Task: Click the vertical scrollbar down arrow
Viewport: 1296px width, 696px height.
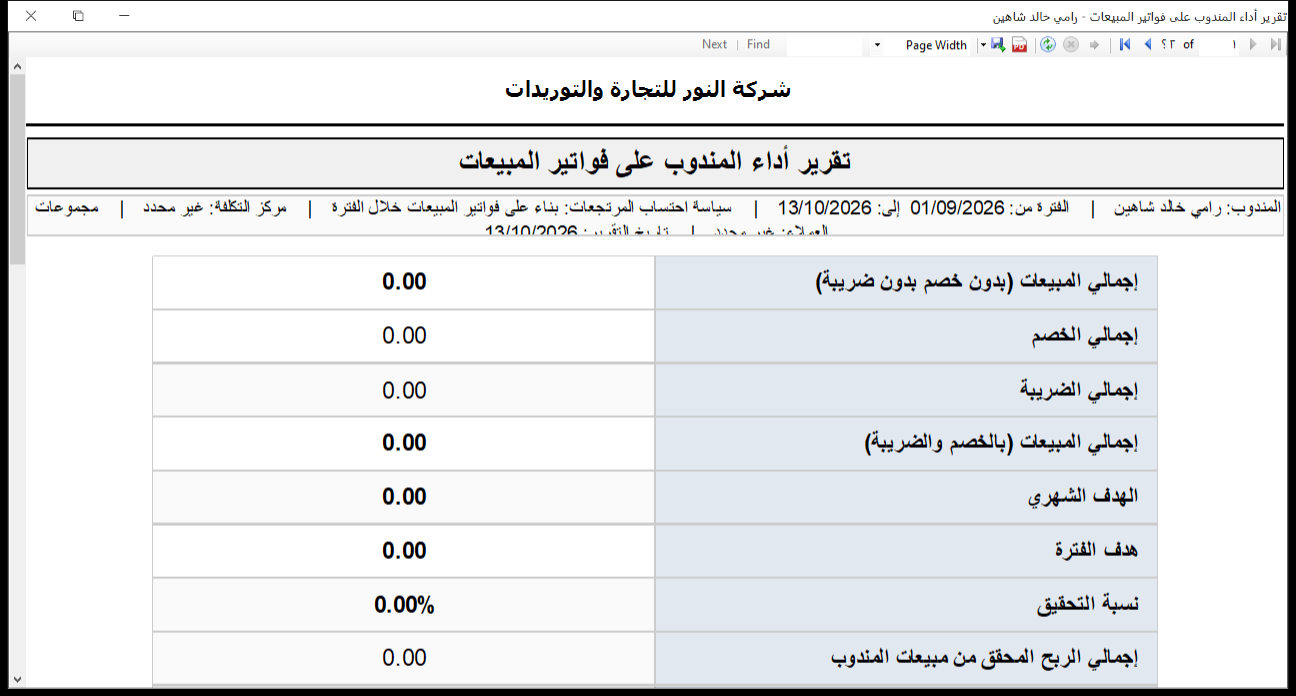Action: coord(17,679)
